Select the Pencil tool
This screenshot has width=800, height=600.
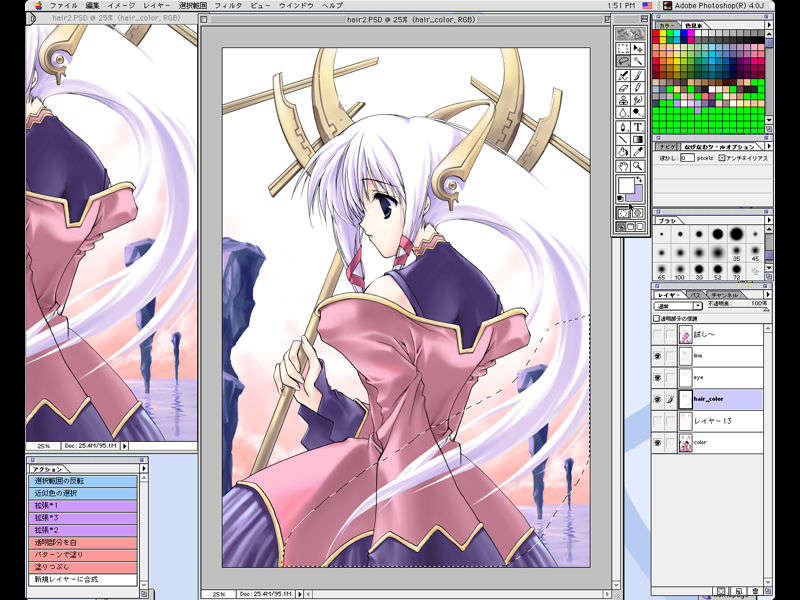click(x=638, y=88)
